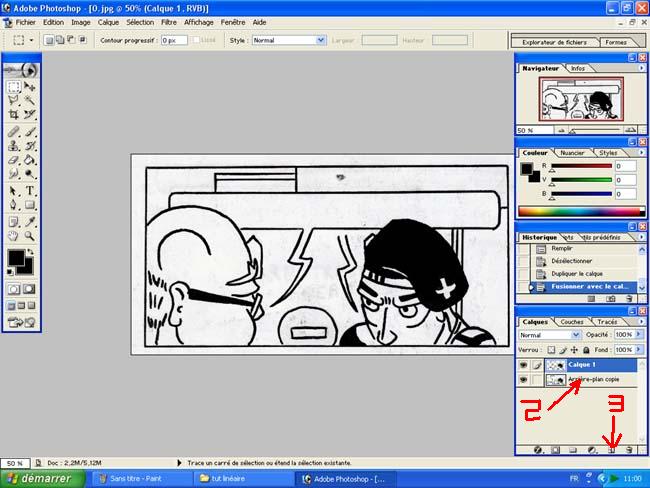Click Create new layer icon in Calques
The width and height of the screenshot is (650, 488).
pos(611,450)
